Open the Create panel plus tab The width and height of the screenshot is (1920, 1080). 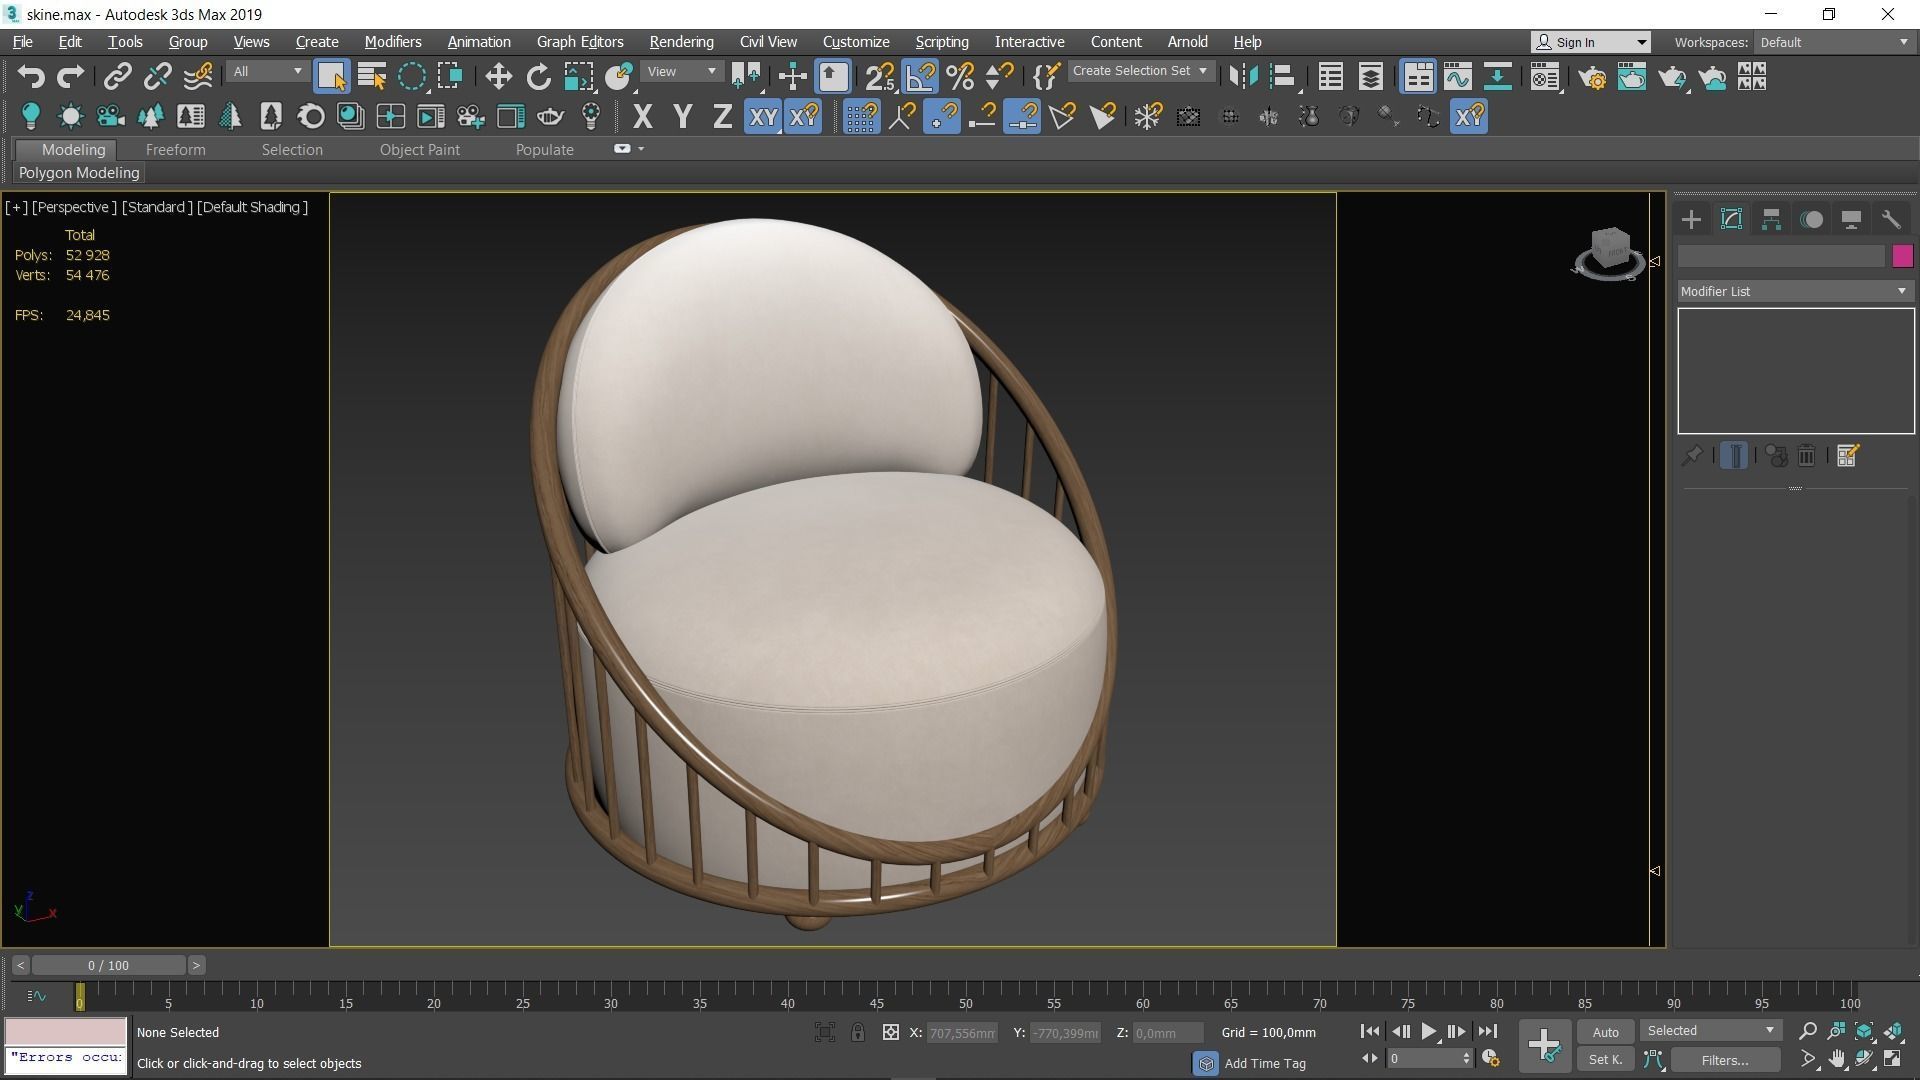(x=1691, y=220)
